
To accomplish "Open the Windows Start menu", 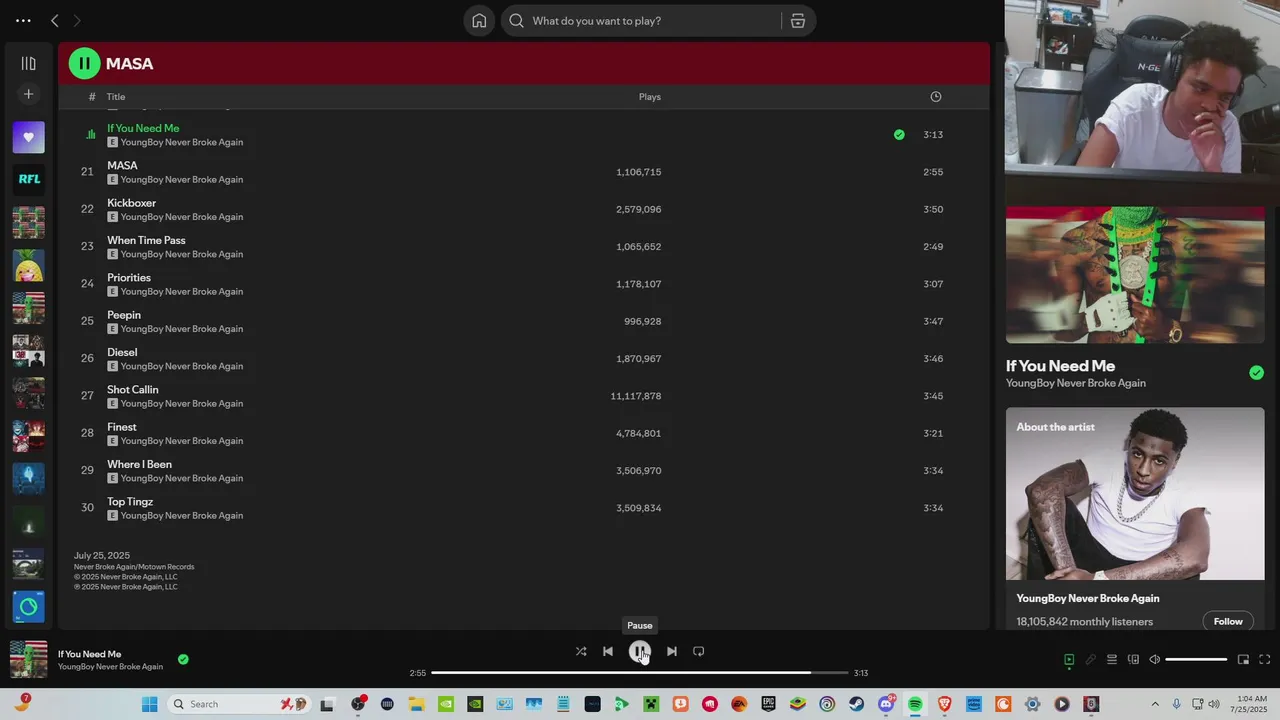I will (x=149, y=704).
